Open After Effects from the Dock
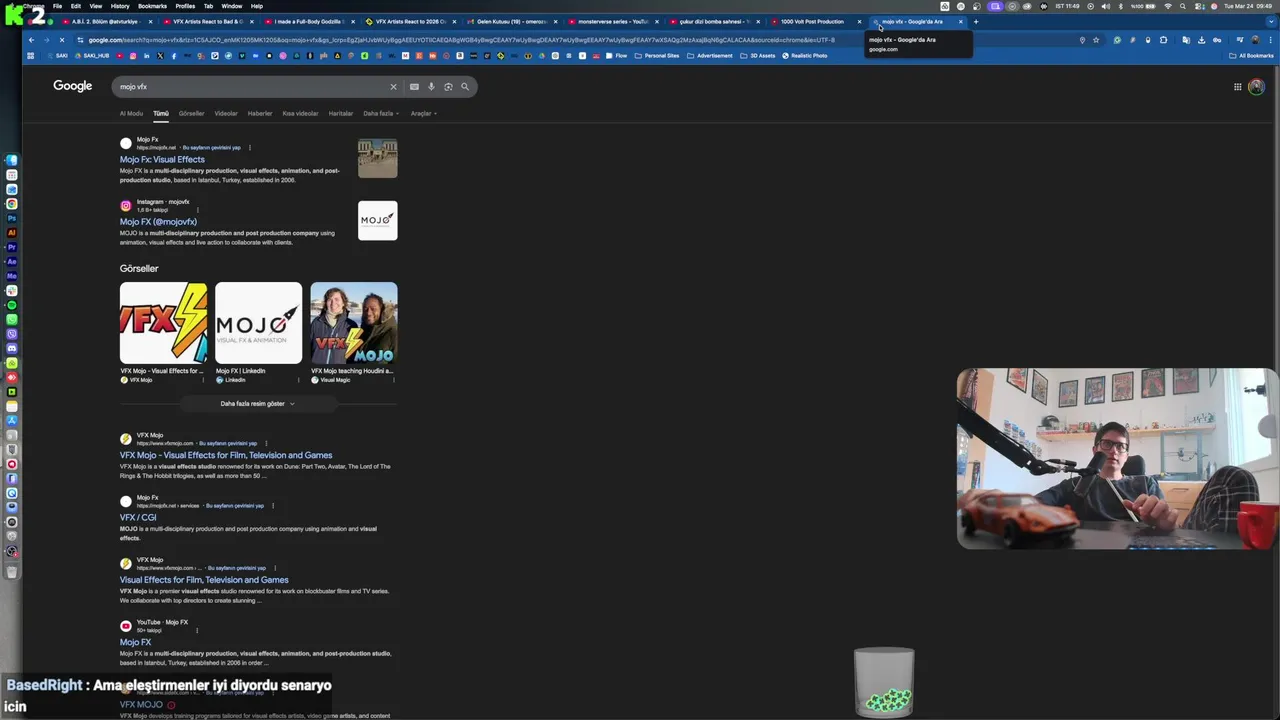Screen dimensions: 1280x720 pos(12,261)
